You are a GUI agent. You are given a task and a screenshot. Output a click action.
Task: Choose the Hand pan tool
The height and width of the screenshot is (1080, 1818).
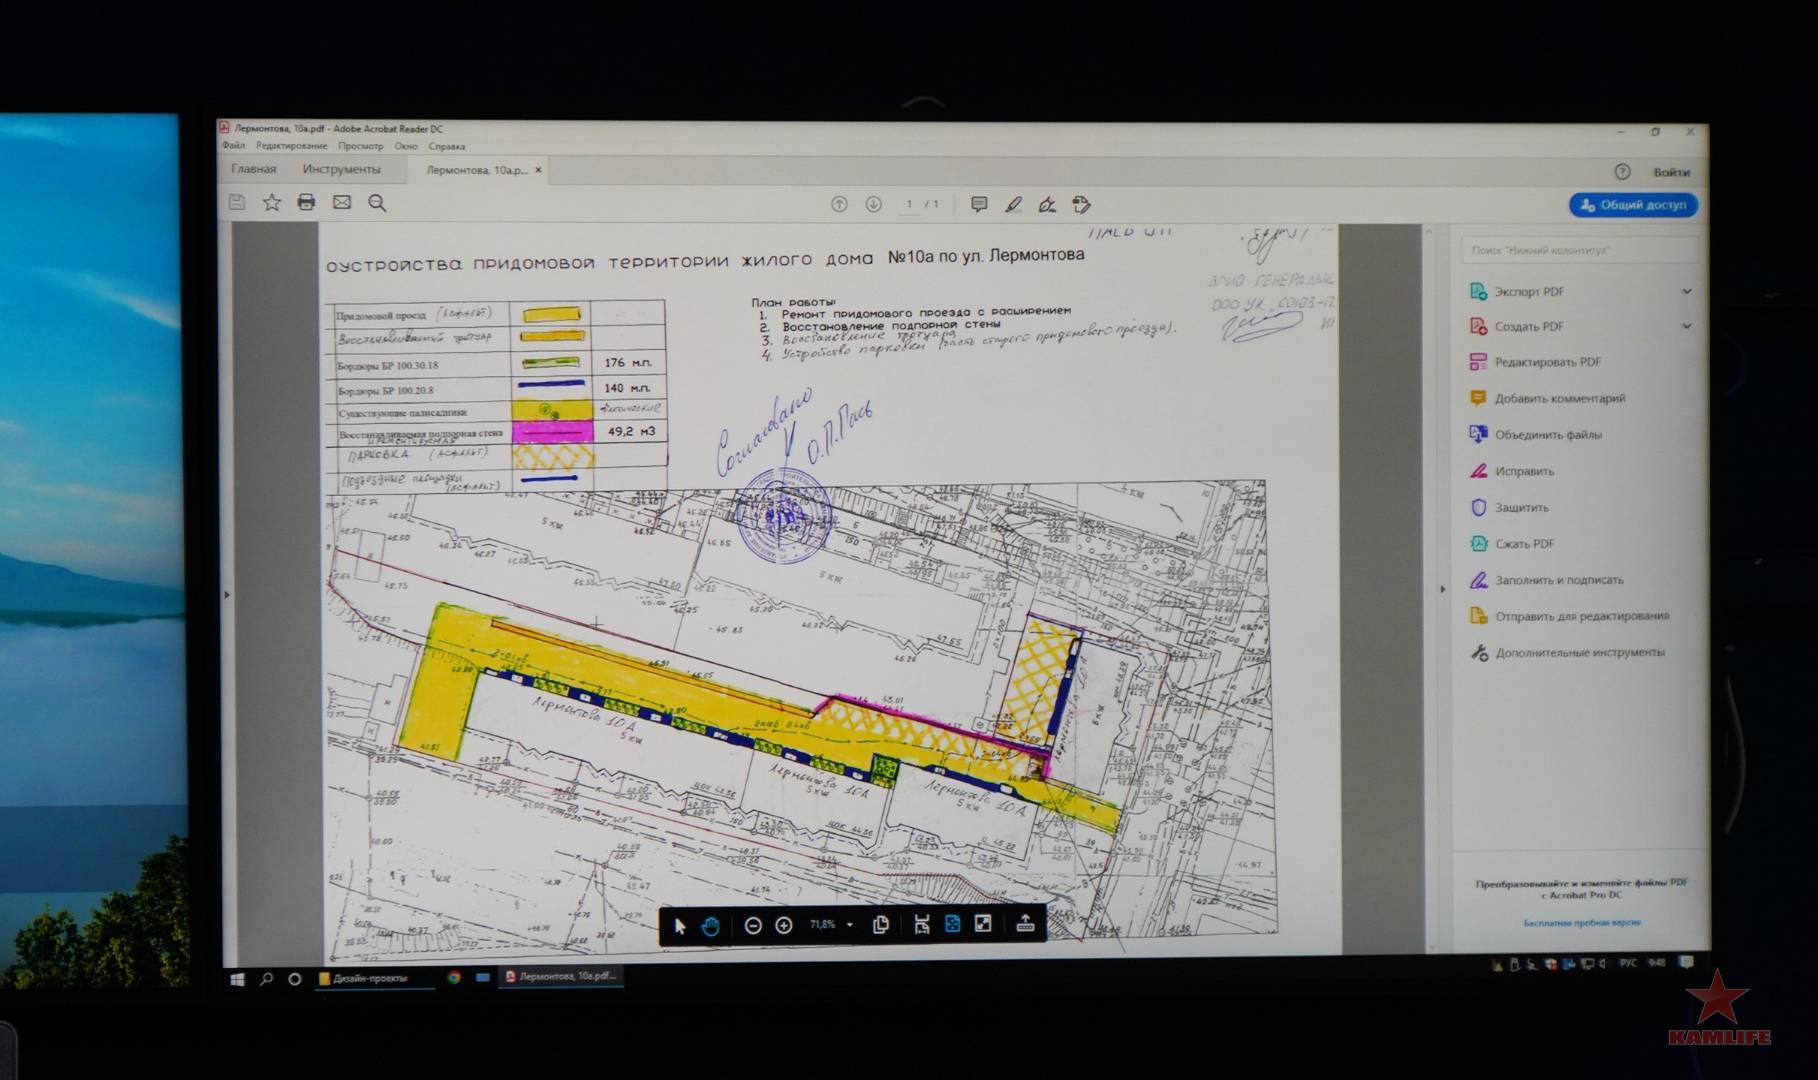710,926
